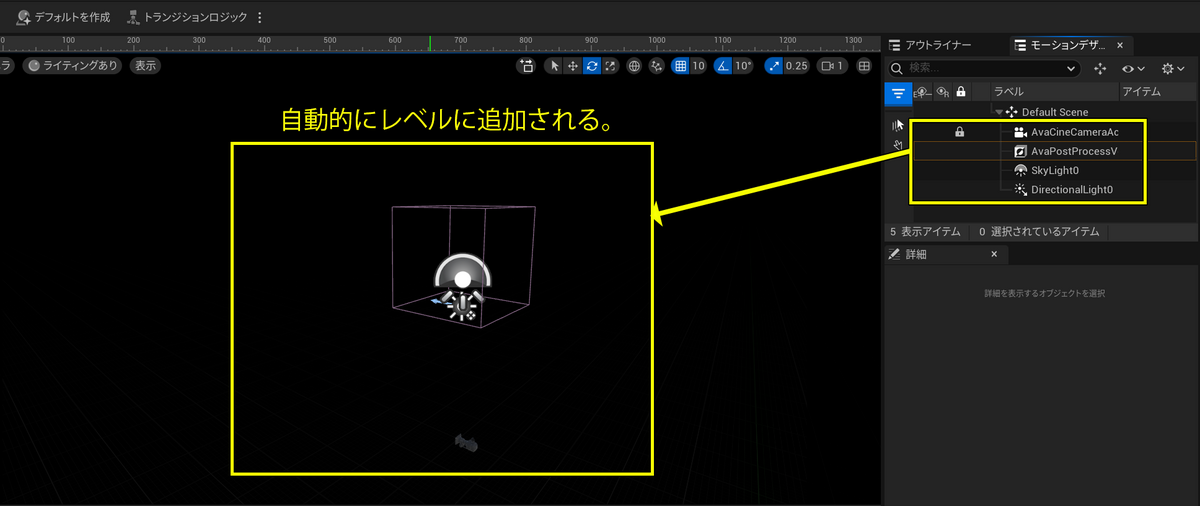
Task: Open トランジションロジック (Transition Logic)
Action: pyautogui.click(x=187, y=17)
